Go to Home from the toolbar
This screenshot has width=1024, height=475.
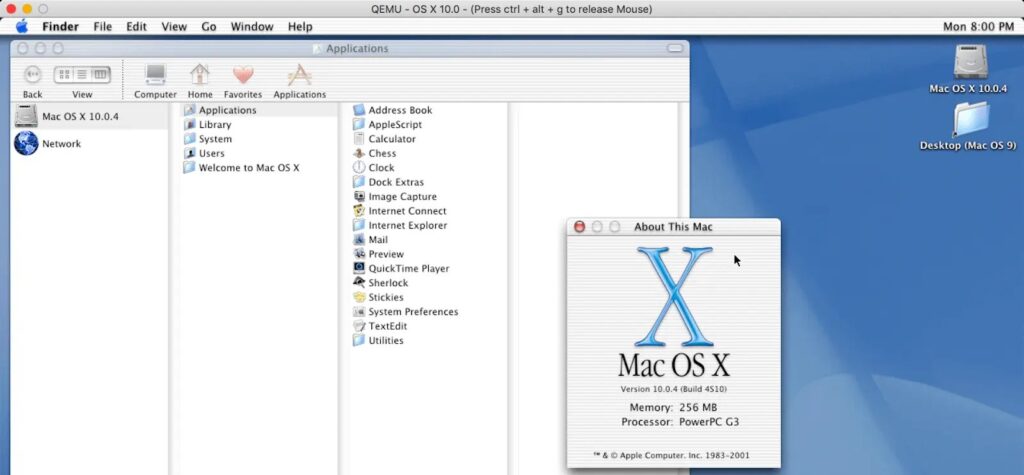tap(200, 81)
